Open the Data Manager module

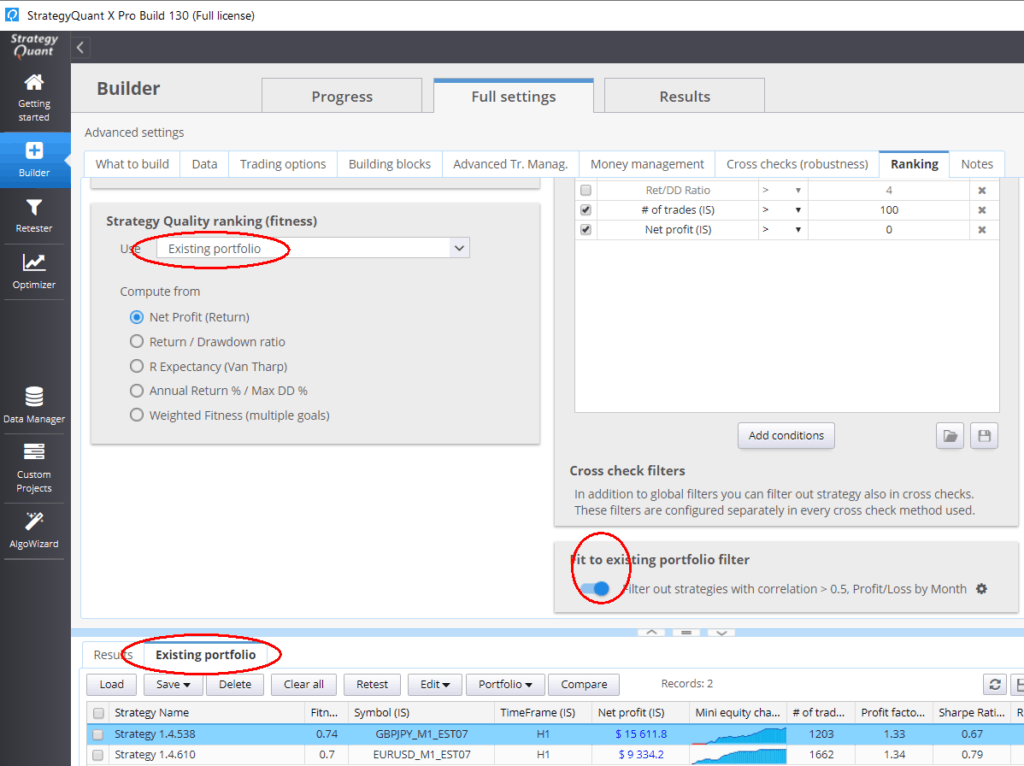coord(34,405)
